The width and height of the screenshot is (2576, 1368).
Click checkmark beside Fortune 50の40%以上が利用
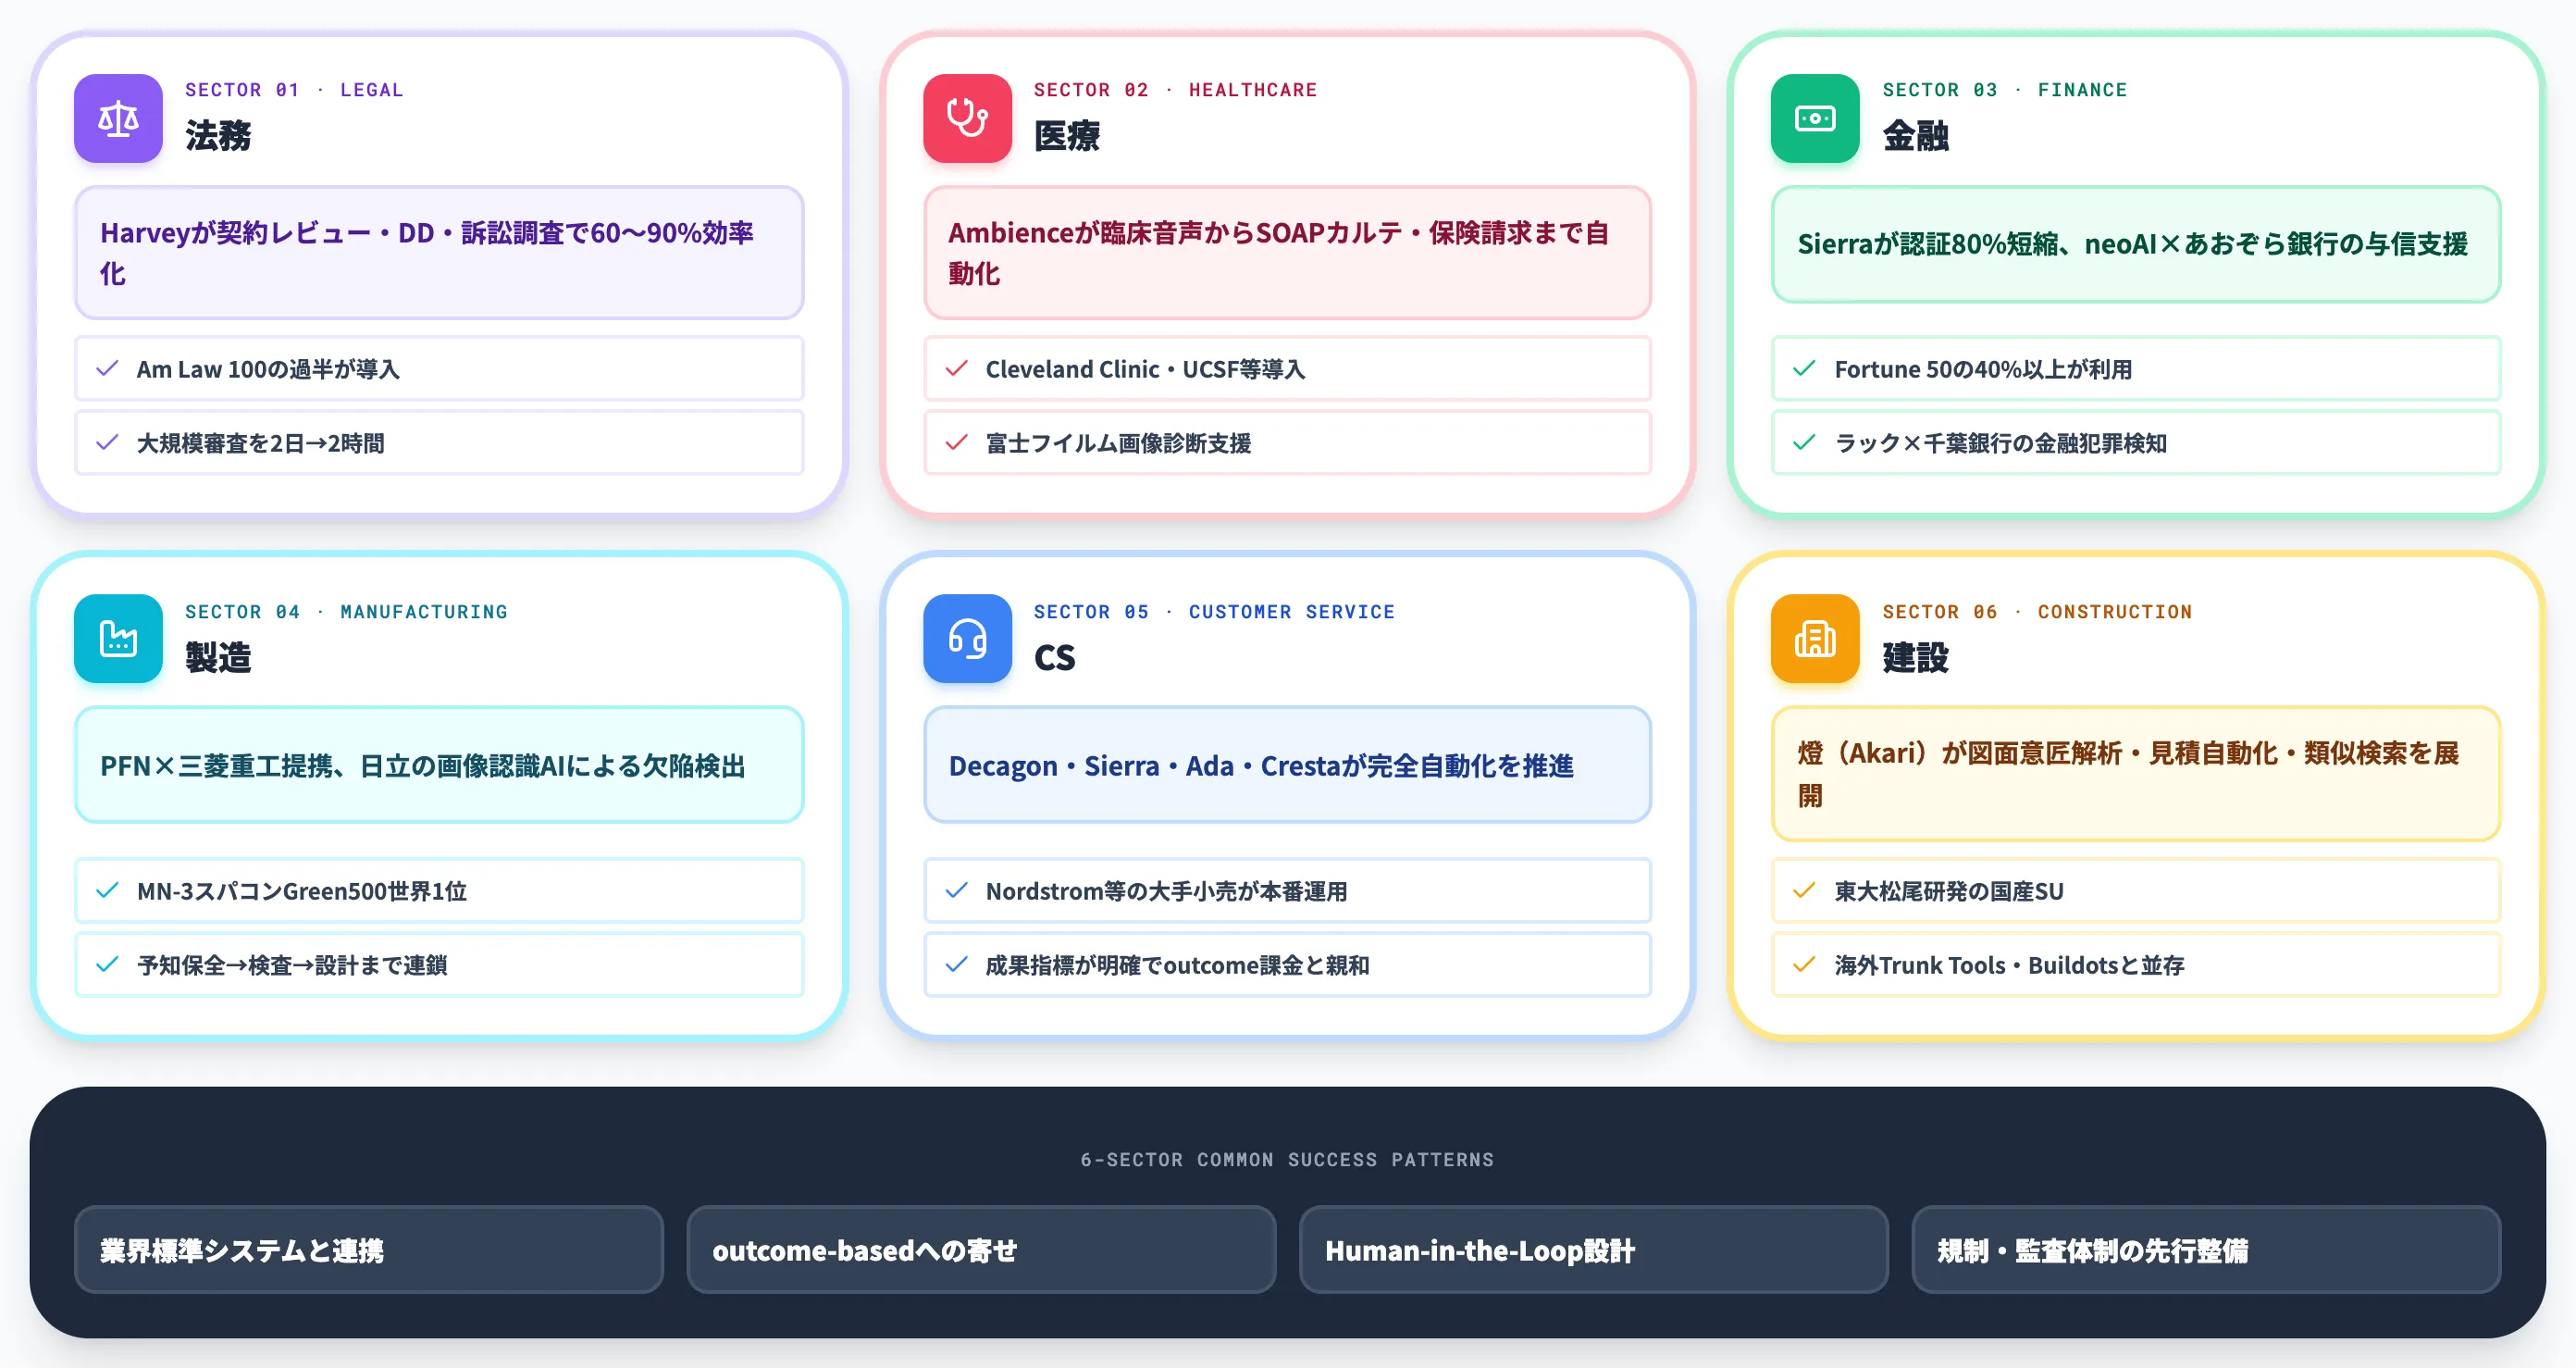pos(1804,369)
